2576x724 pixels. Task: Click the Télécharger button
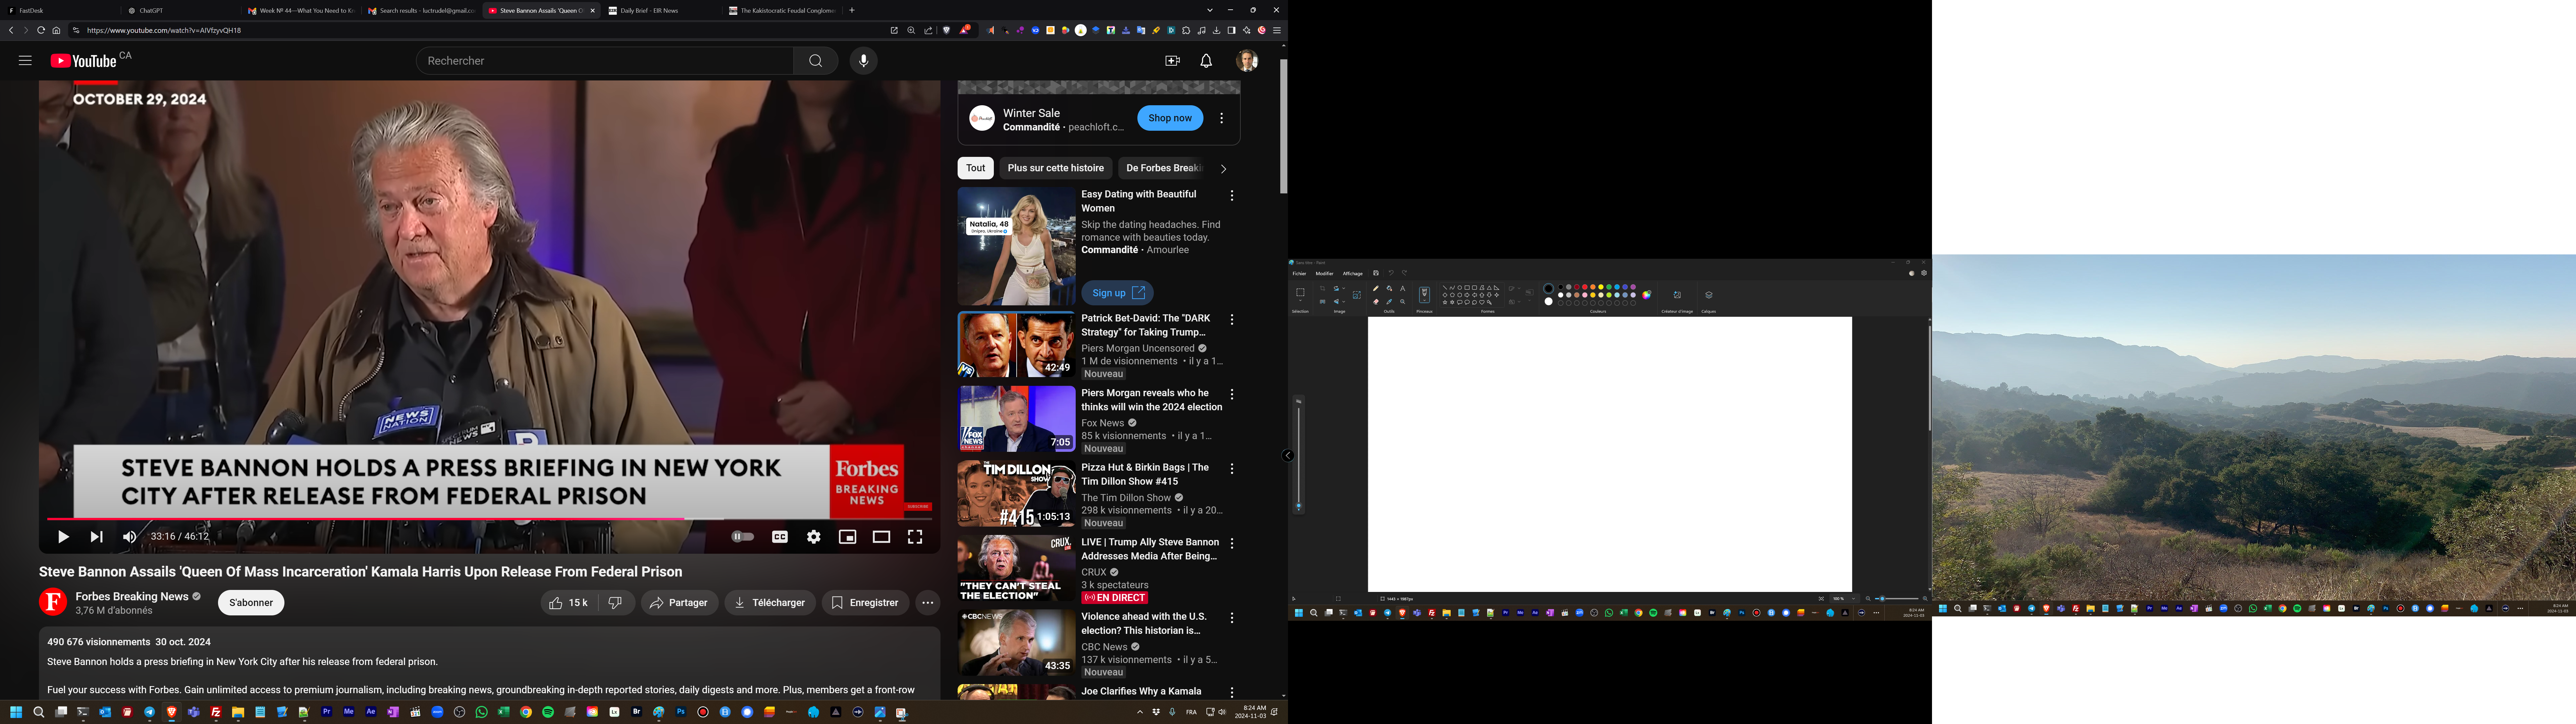pos(770,603)
